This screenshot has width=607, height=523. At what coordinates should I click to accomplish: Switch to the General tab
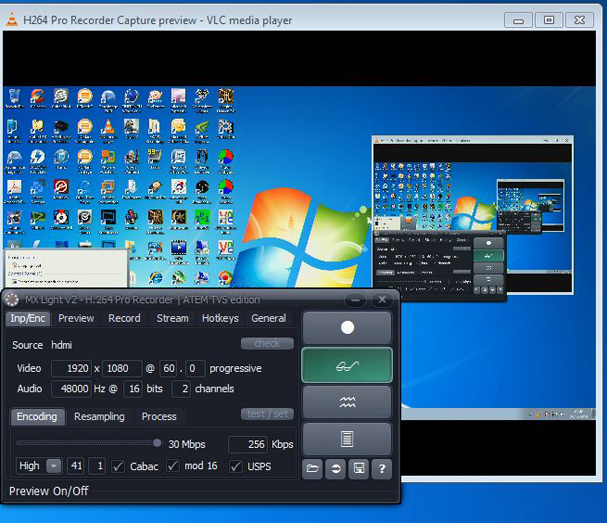coord(269,318)
